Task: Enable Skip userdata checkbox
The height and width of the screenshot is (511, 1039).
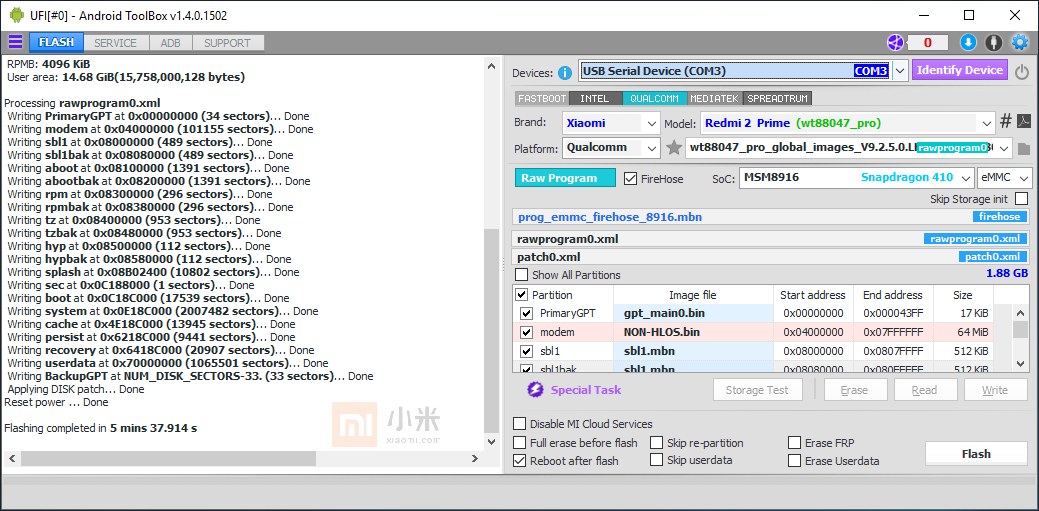Action: point(656,459)
